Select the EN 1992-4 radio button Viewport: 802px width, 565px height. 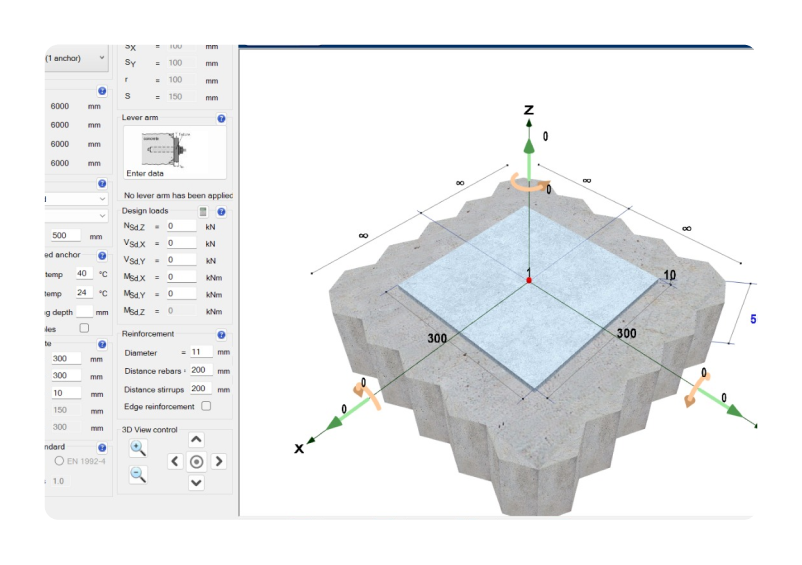click(60, 461)
